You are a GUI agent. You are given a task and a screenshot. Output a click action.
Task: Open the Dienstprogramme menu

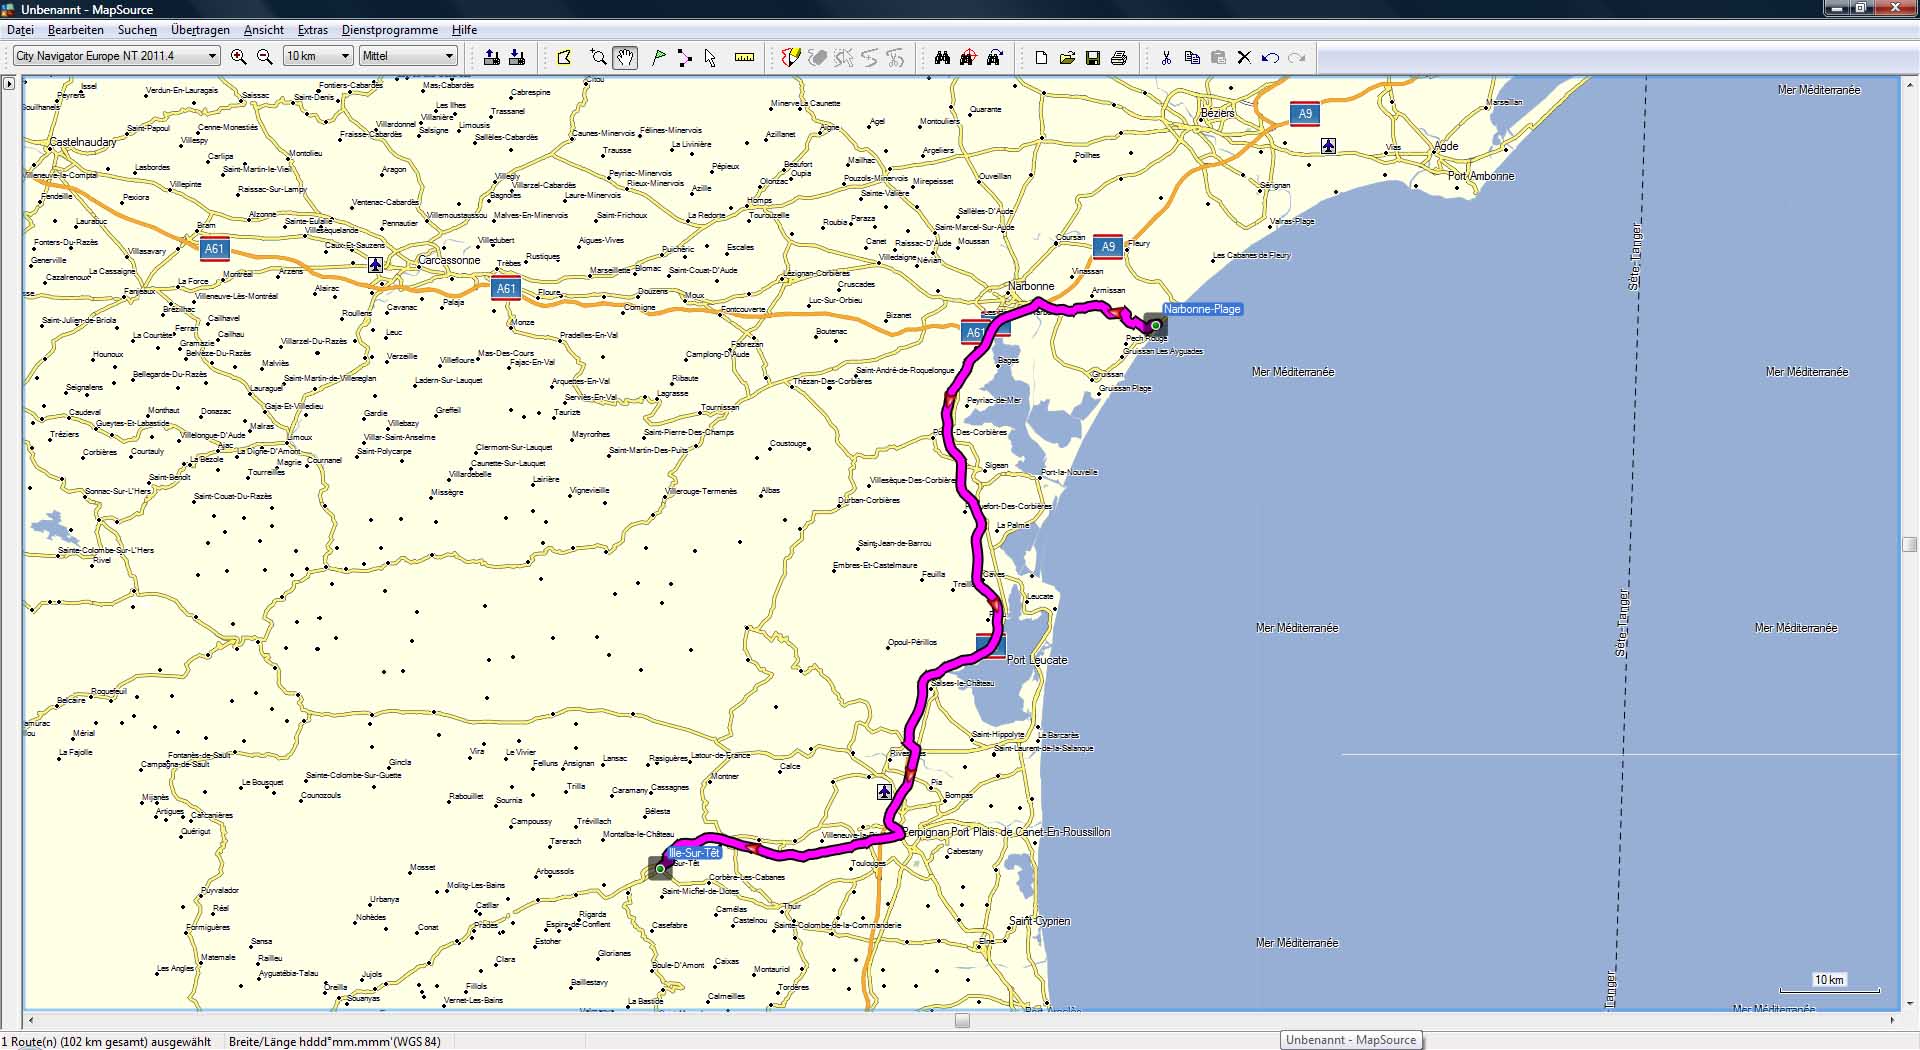(390, 30)
